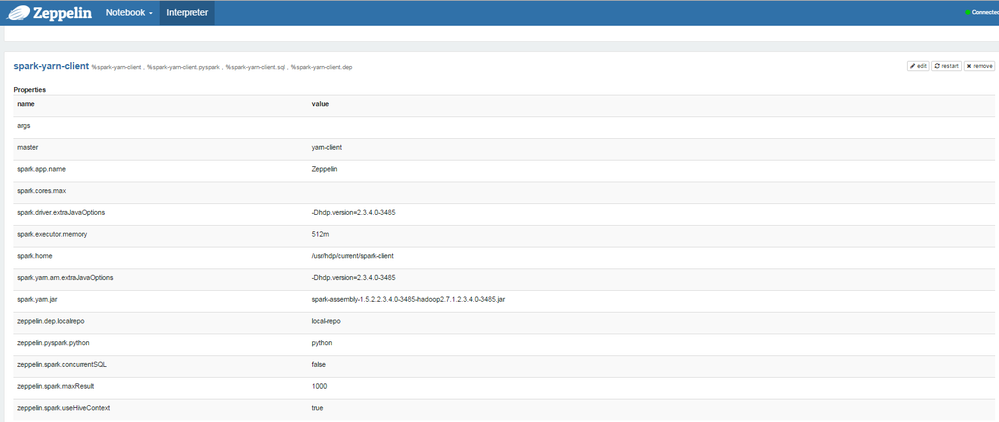
Task: Select the 'yarn-client' master value
Action: coord(327,147)
